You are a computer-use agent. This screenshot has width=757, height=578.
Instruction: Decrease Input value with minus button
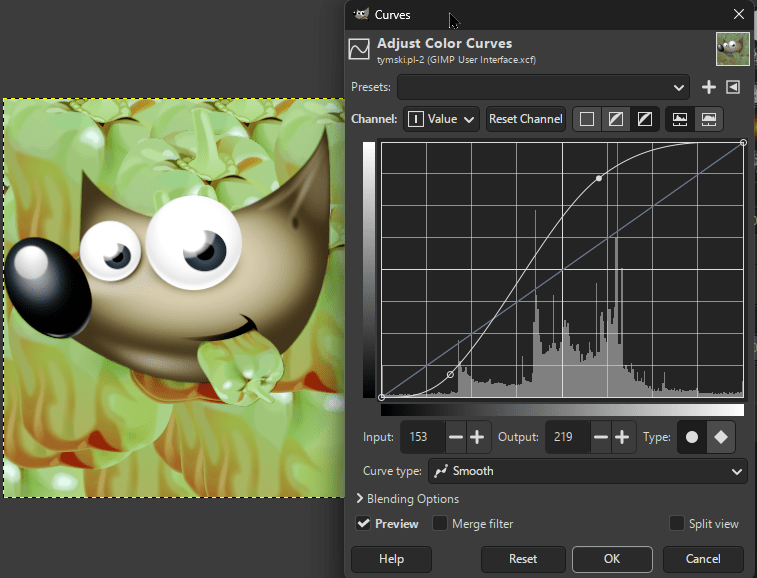(x=456, y=437)
